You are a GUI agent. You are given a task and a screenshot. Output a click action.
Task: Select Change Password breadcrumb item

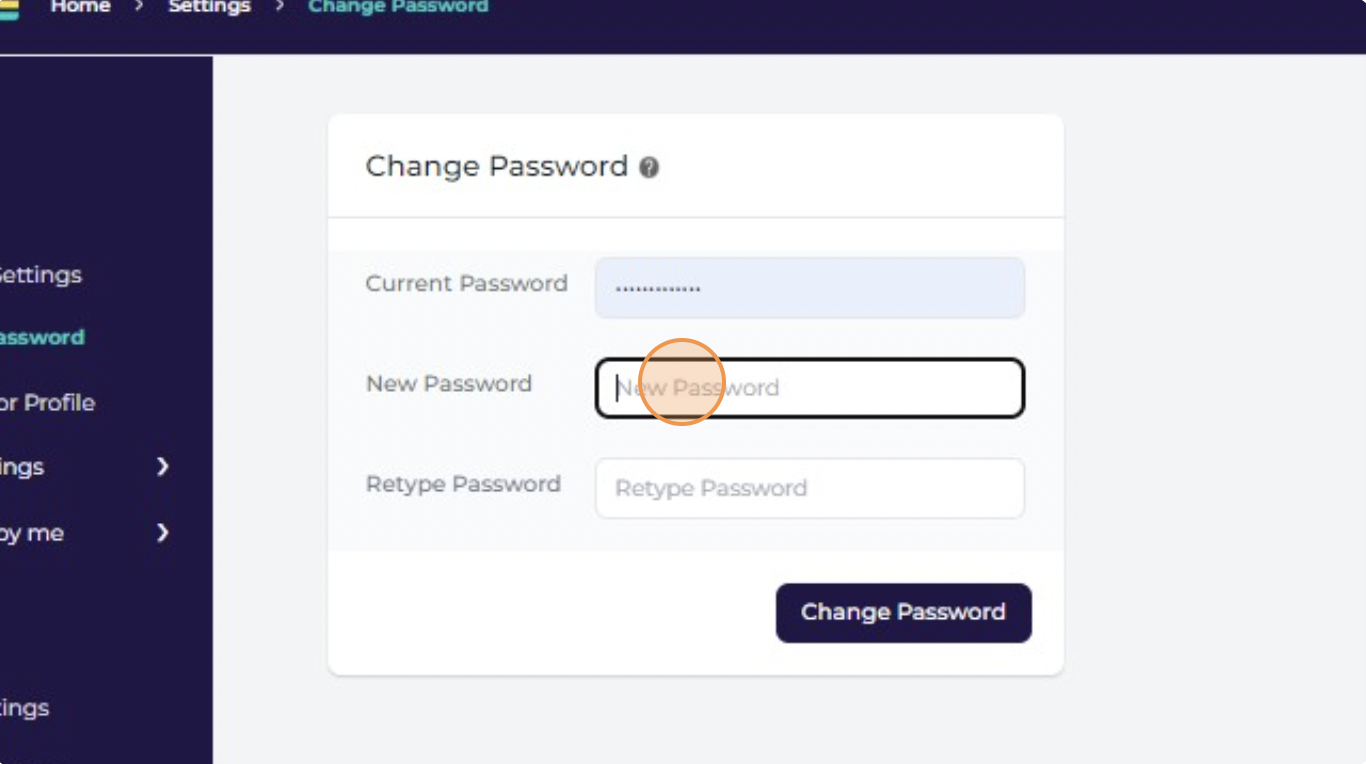398,7
